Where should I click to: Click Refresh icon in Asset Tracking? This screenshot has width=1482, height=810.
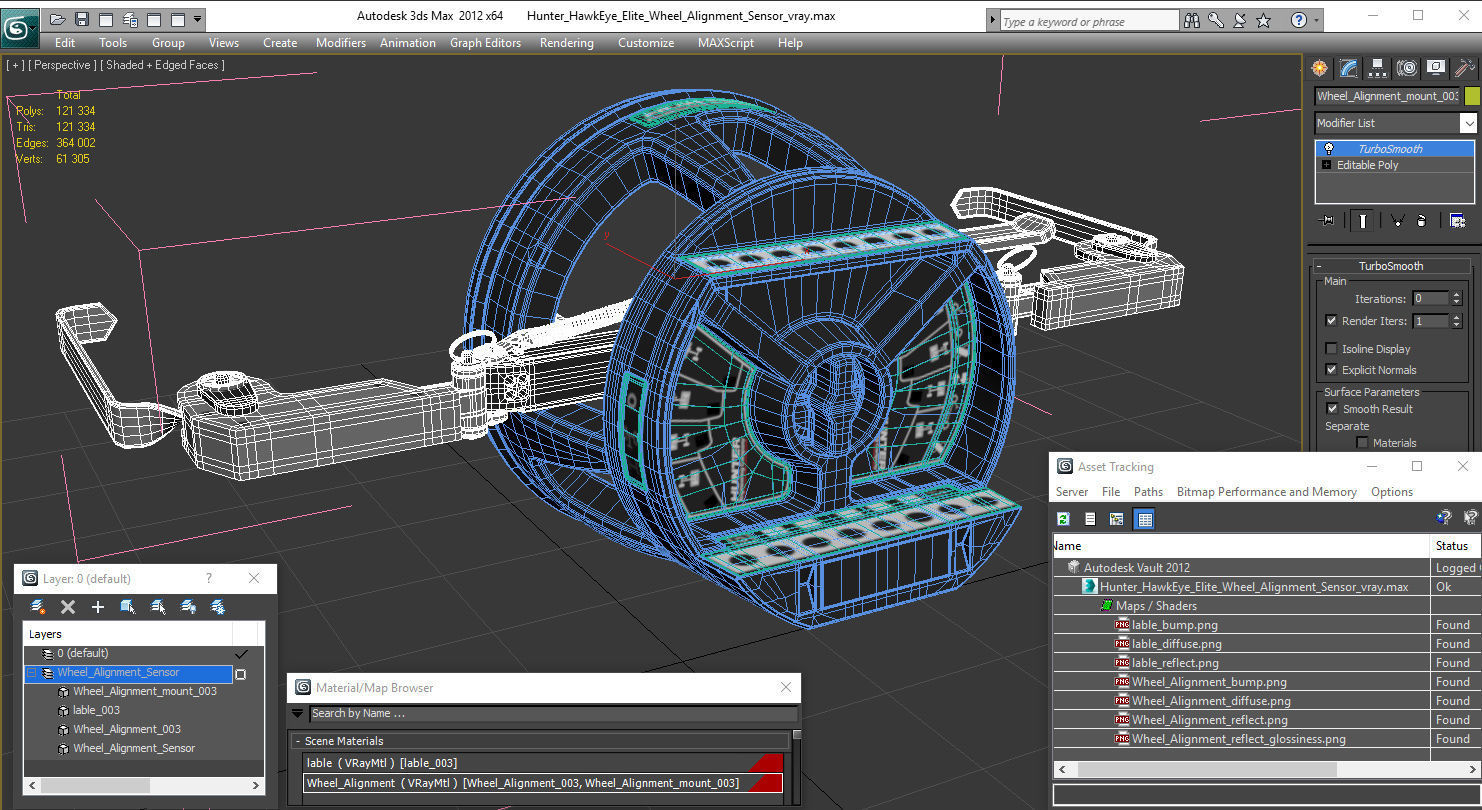click(1063, 519)
